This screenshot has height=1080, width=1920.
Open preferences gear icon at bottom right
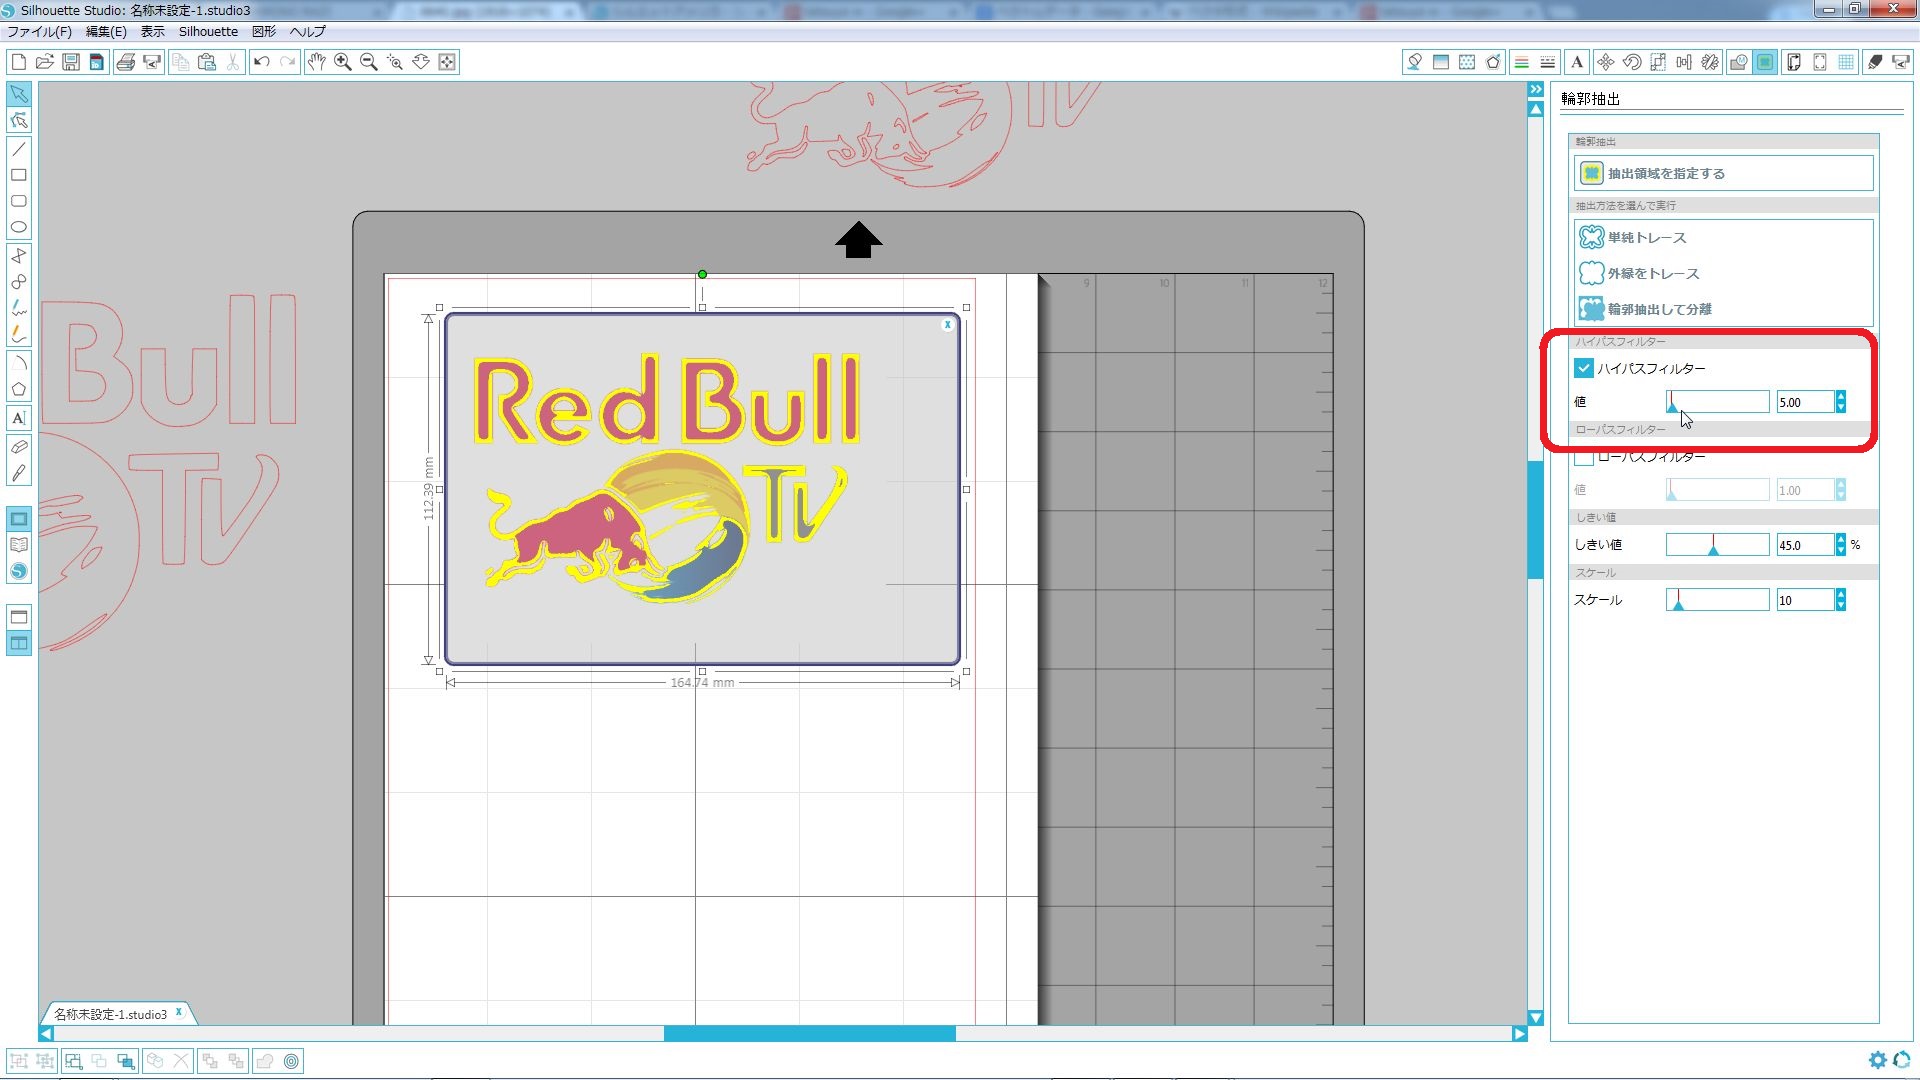(1877, 1060)
